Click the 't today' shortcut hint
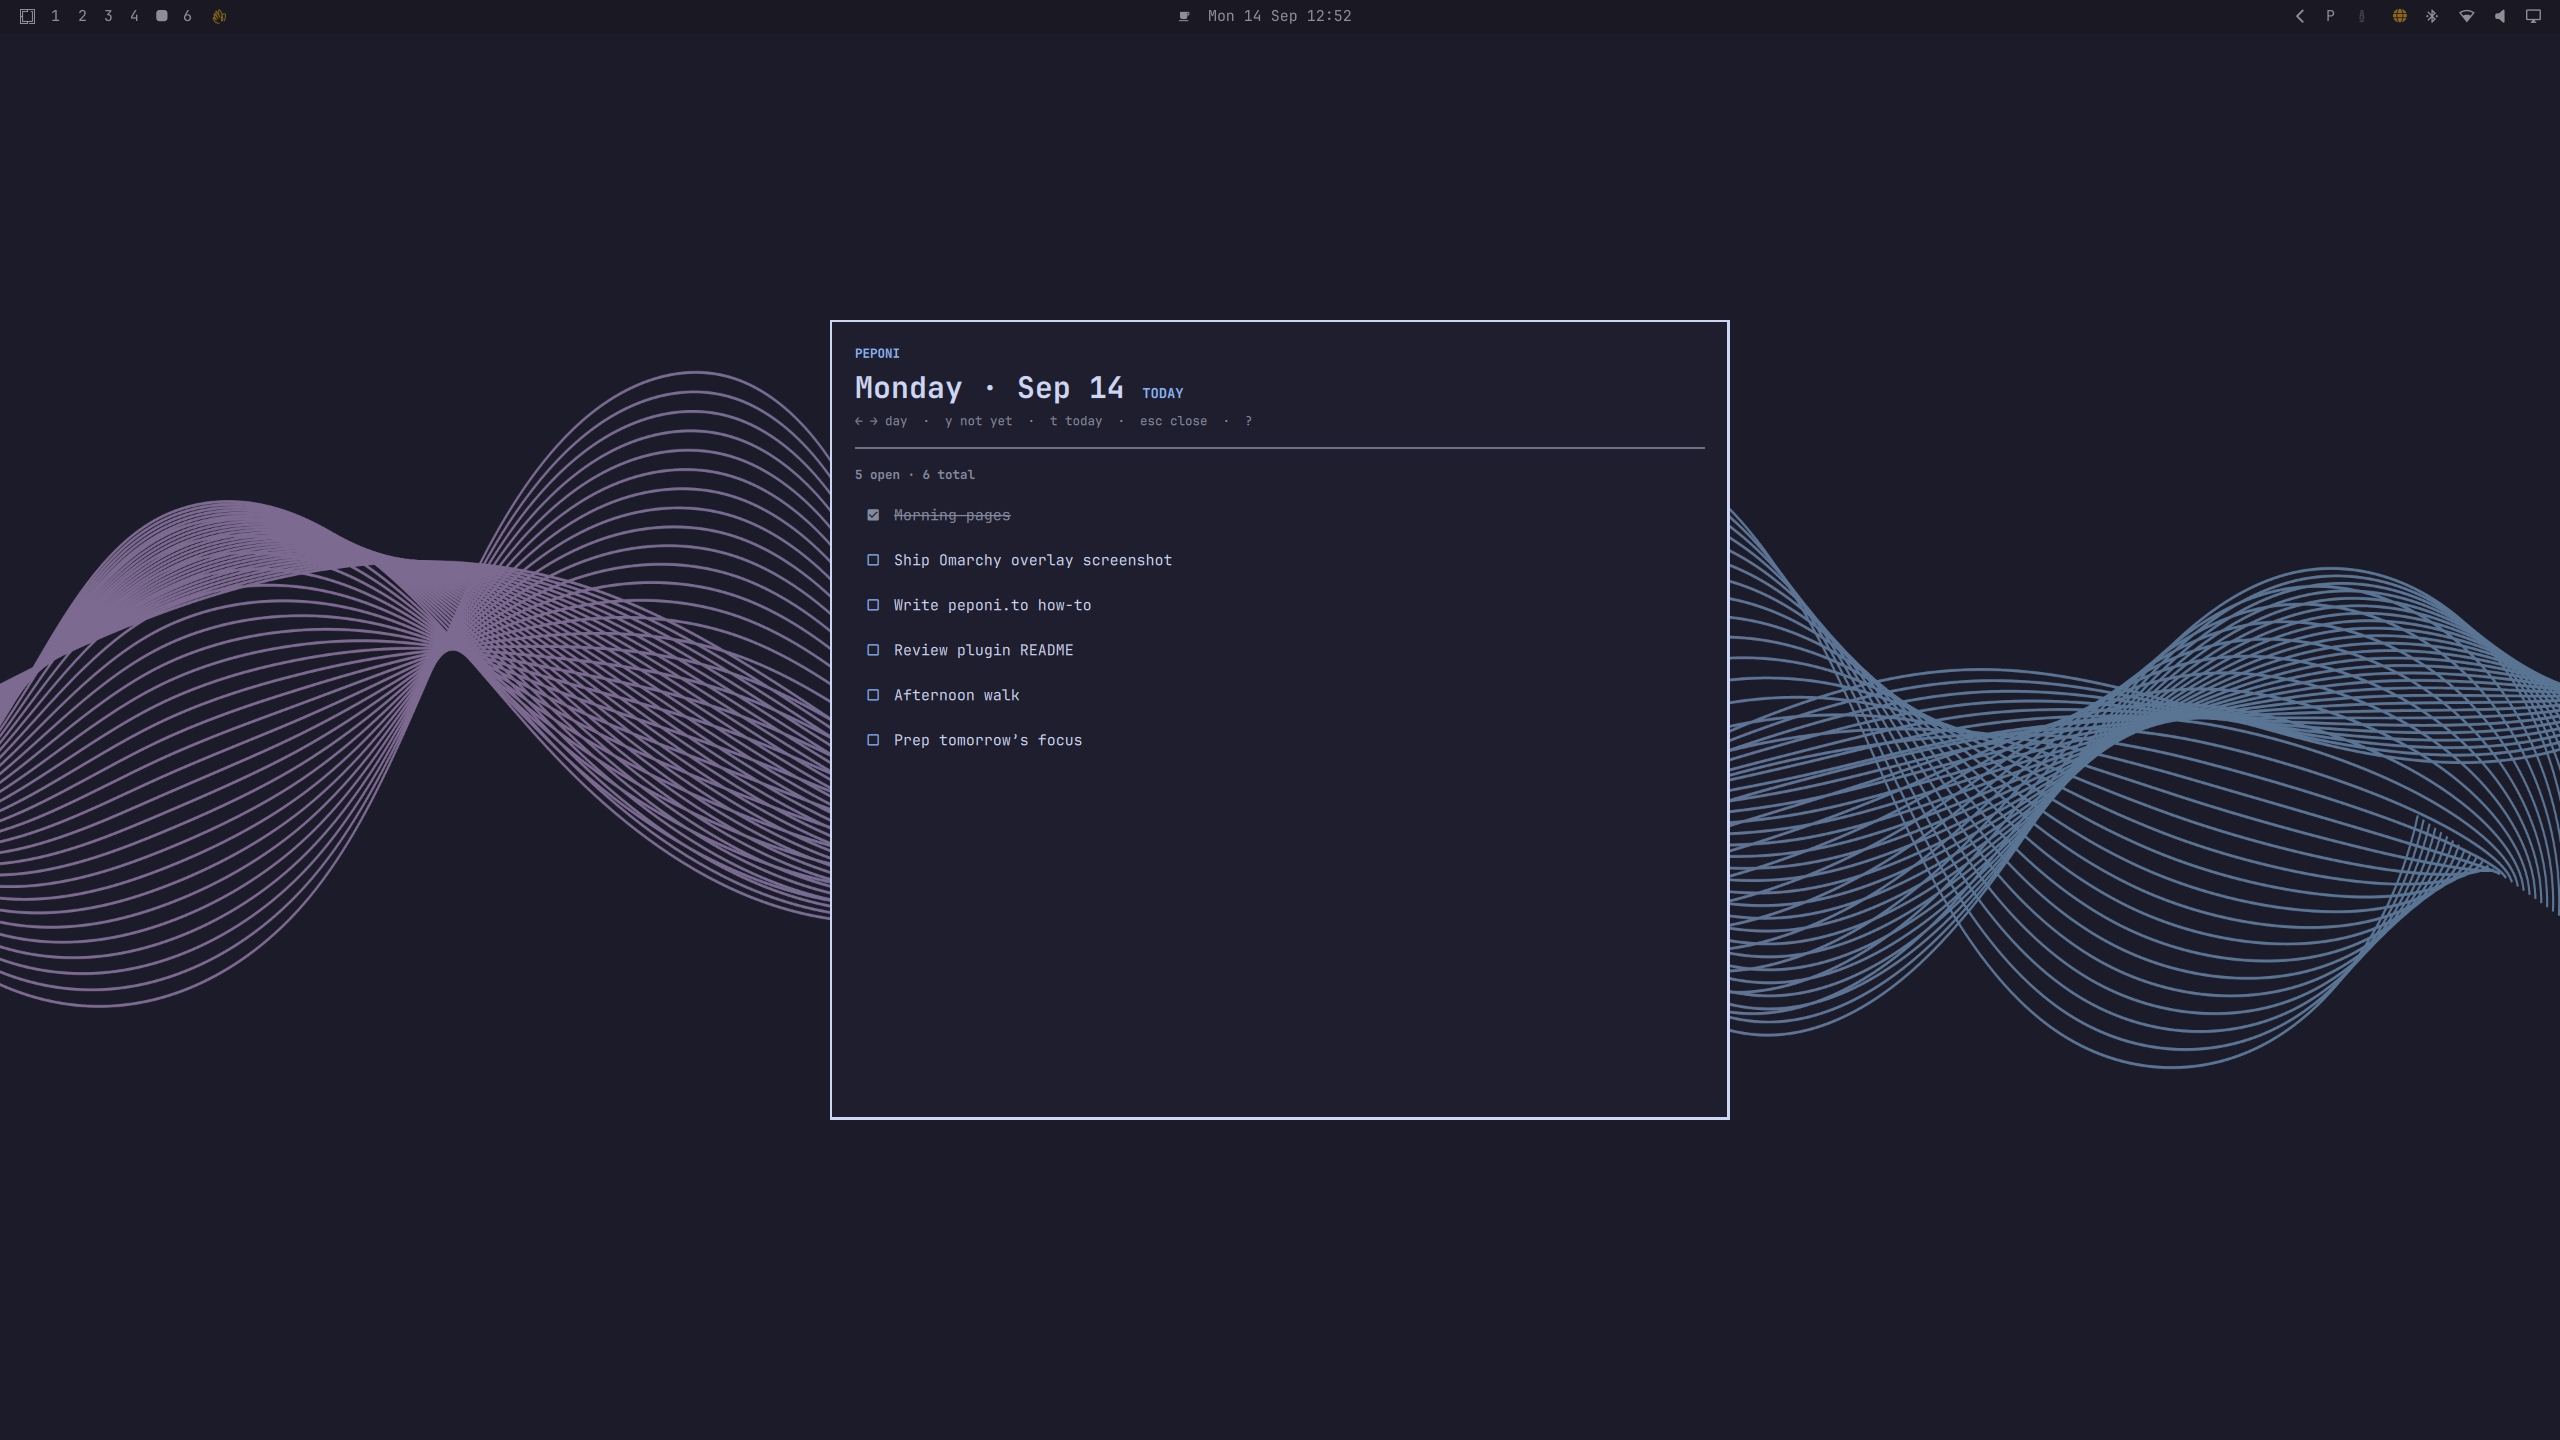Image resolution: width=2560 pixels, height=1440 pixels. tap(1076, 421)
